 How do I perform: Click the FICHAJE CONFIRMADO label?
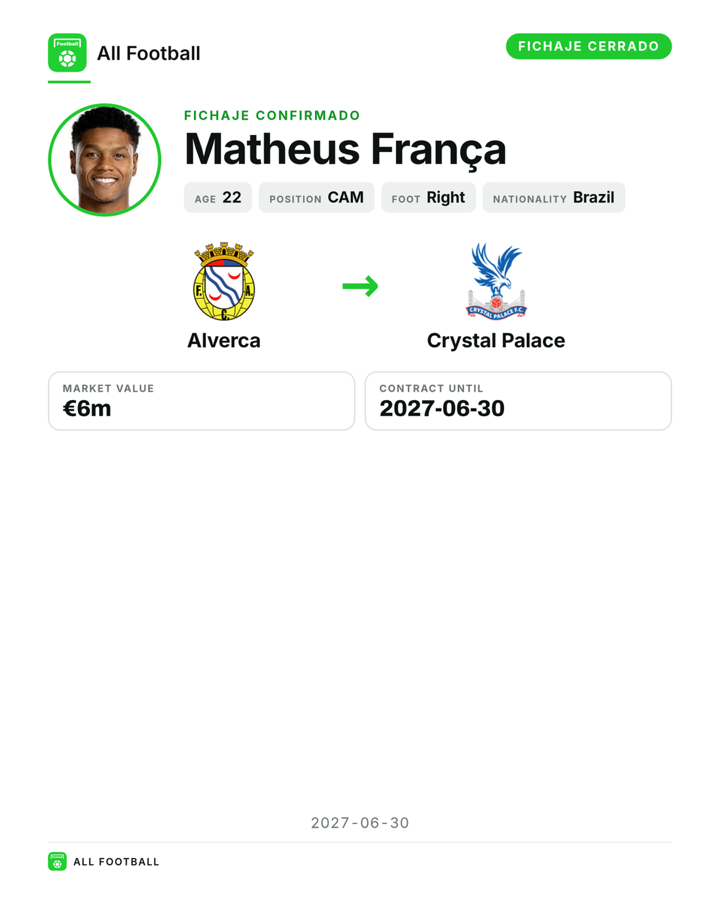[272, 115]
